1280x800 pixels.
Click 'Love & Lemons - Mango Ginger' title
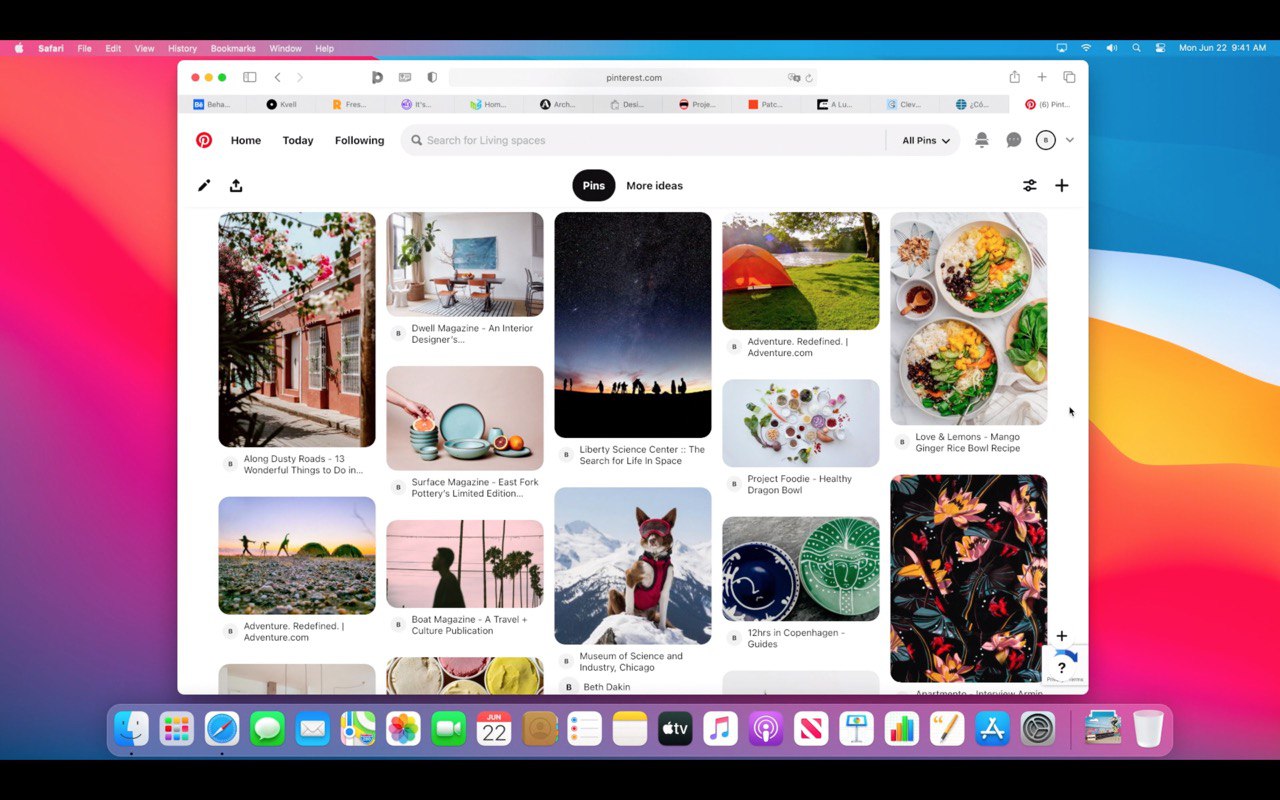coord(968,442)
